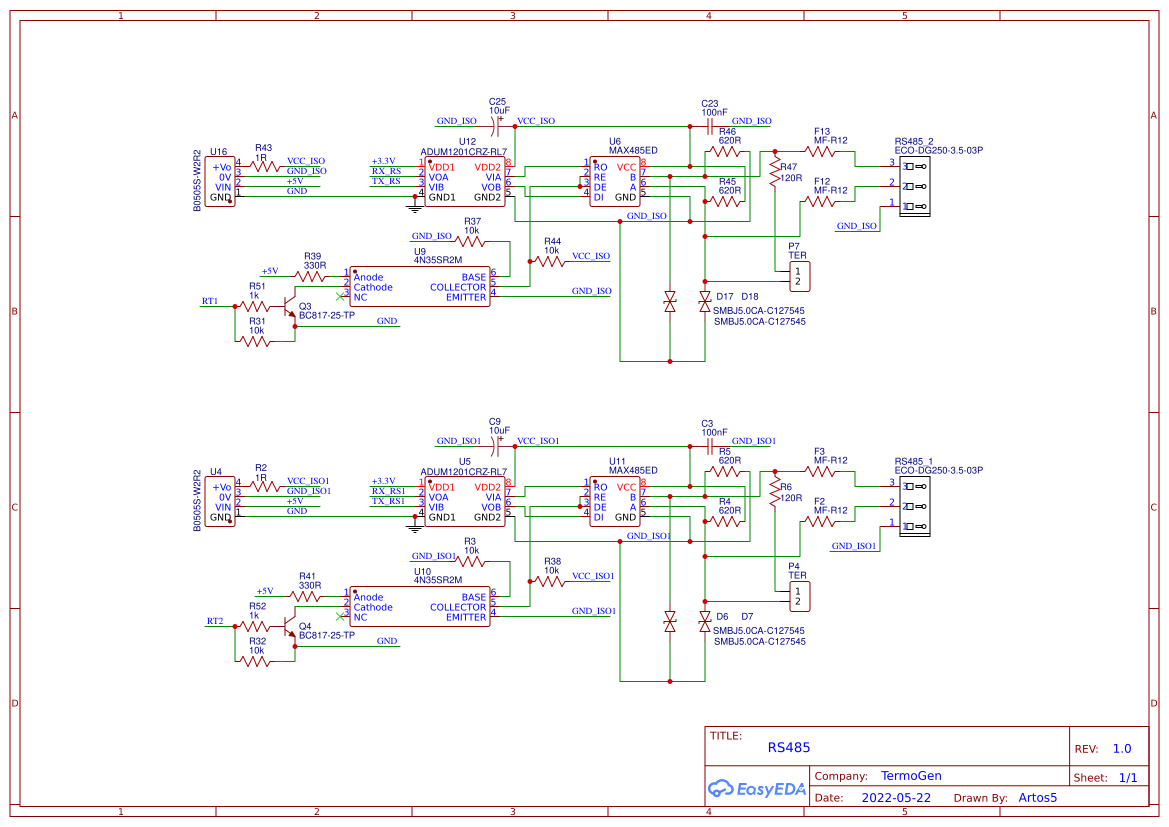The image size is (1169, 827).
Task: Select the ADUM1201CRZ-RL7 isolator U12 symbol
Action: pyautogui.click(x=465, y=182)
